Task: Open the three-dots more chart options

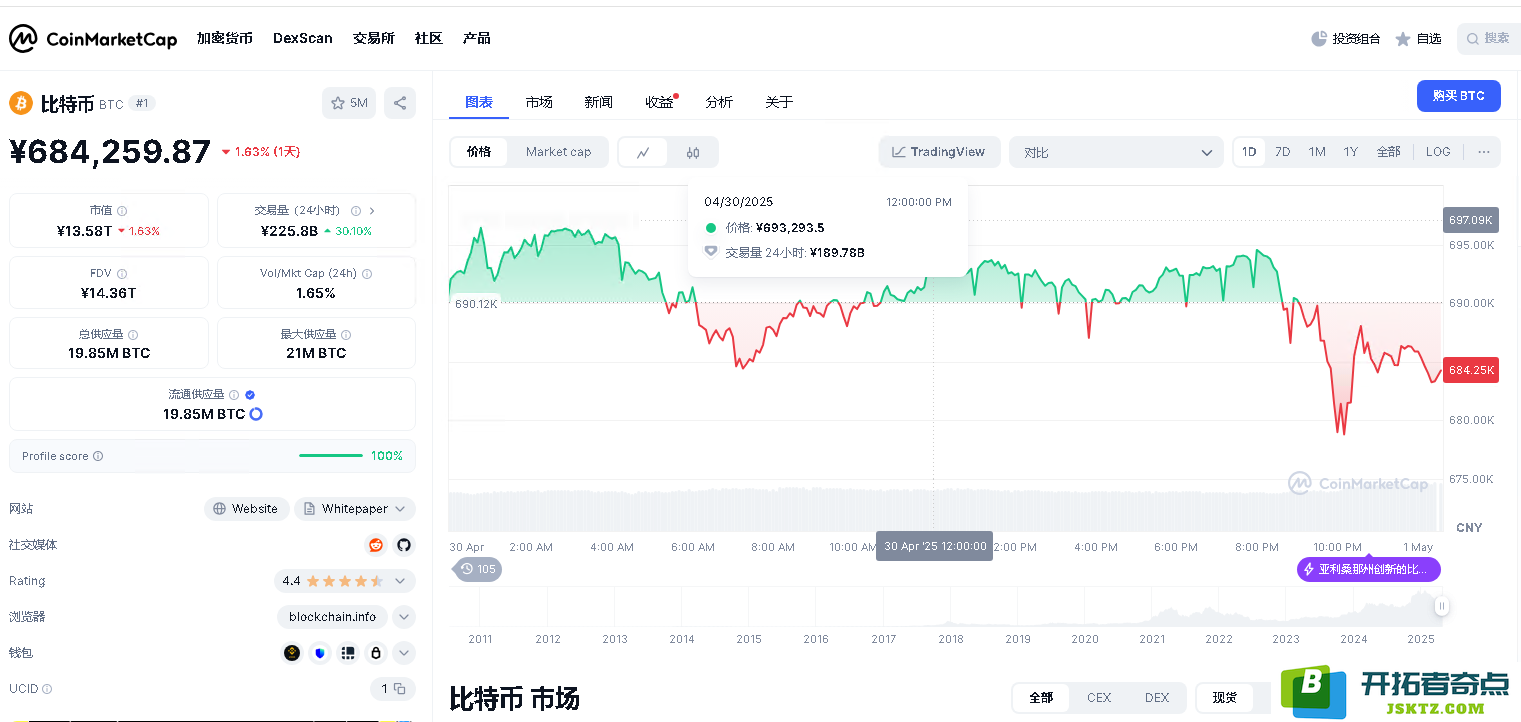Action: coord(1483,152)
